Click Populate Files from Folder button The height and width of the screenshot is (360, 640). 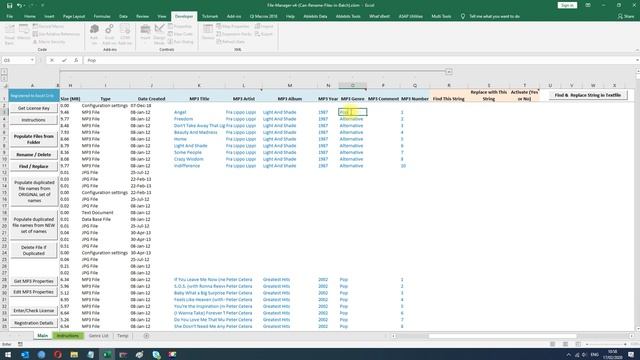point(33,139)
